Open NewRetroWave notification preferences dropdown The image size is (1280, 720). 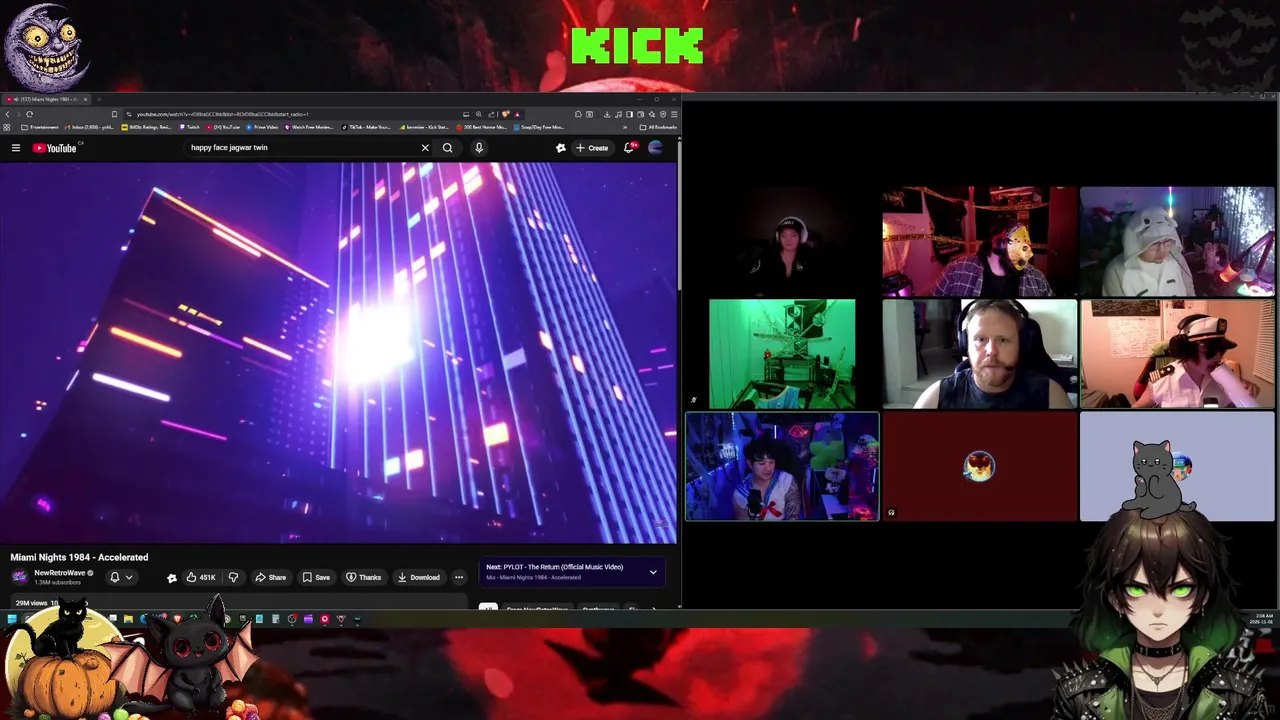tap(121, 577)
